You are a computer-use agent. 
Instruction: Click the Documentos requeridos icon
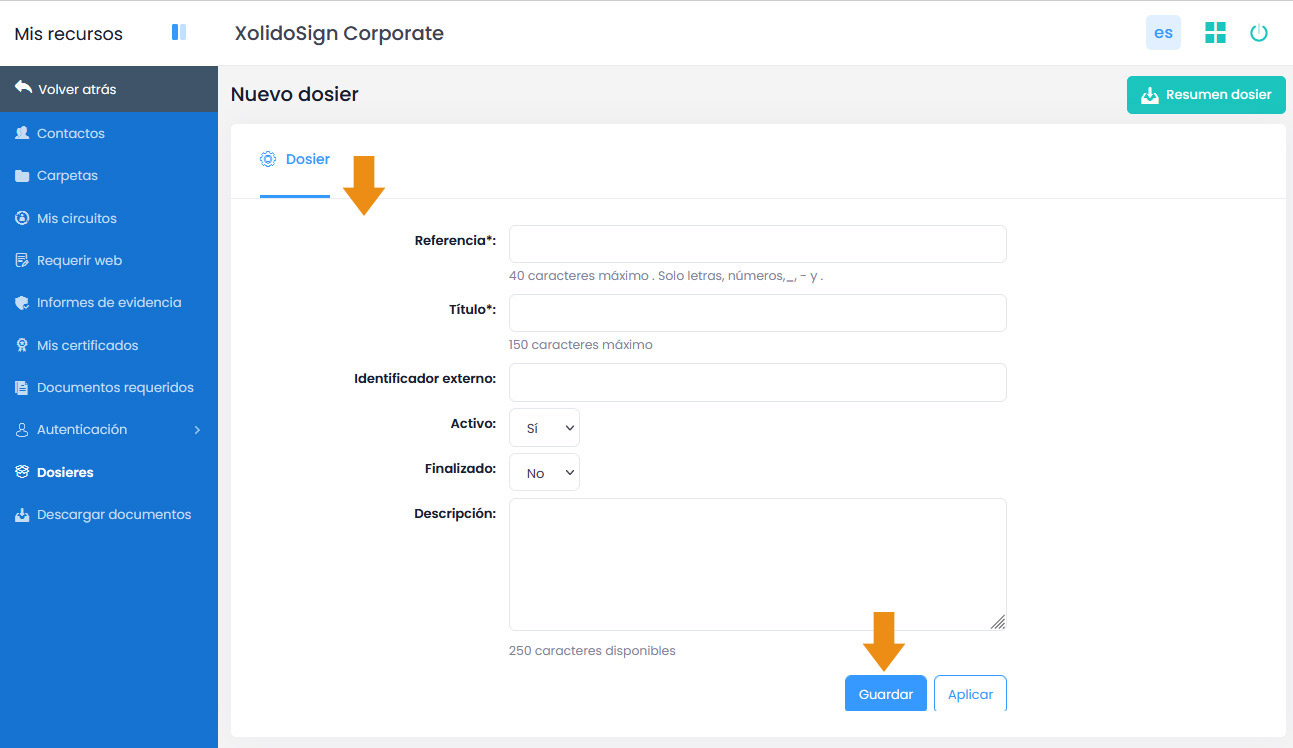(x=22, y=387)
